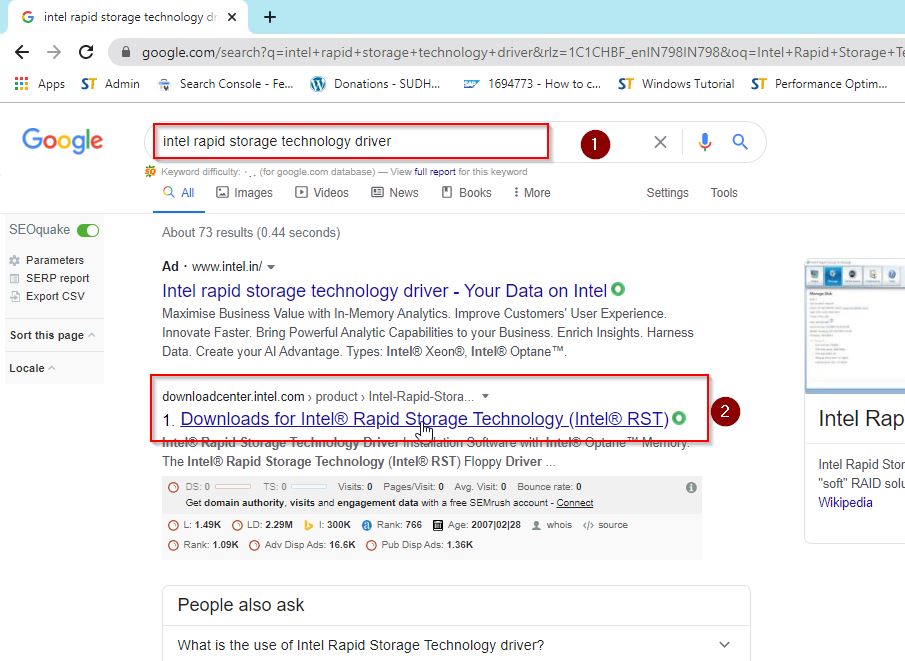905x661 pixels.
Task: Click the blue magnifier search button
Action: click(x=740, y=141)
